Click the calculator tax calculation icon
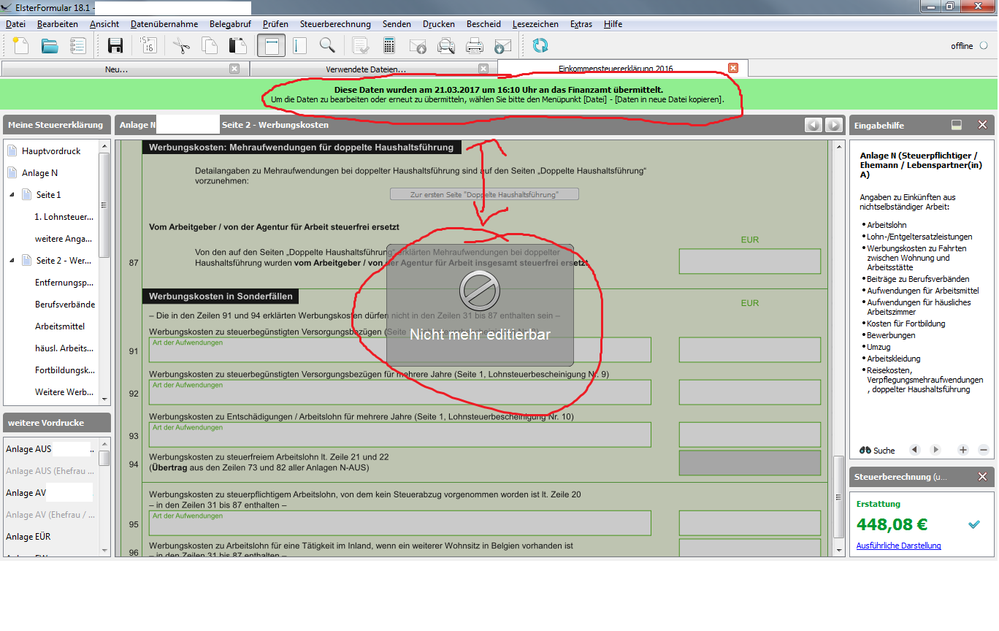 pyautogui.click(x=389, y=45)
